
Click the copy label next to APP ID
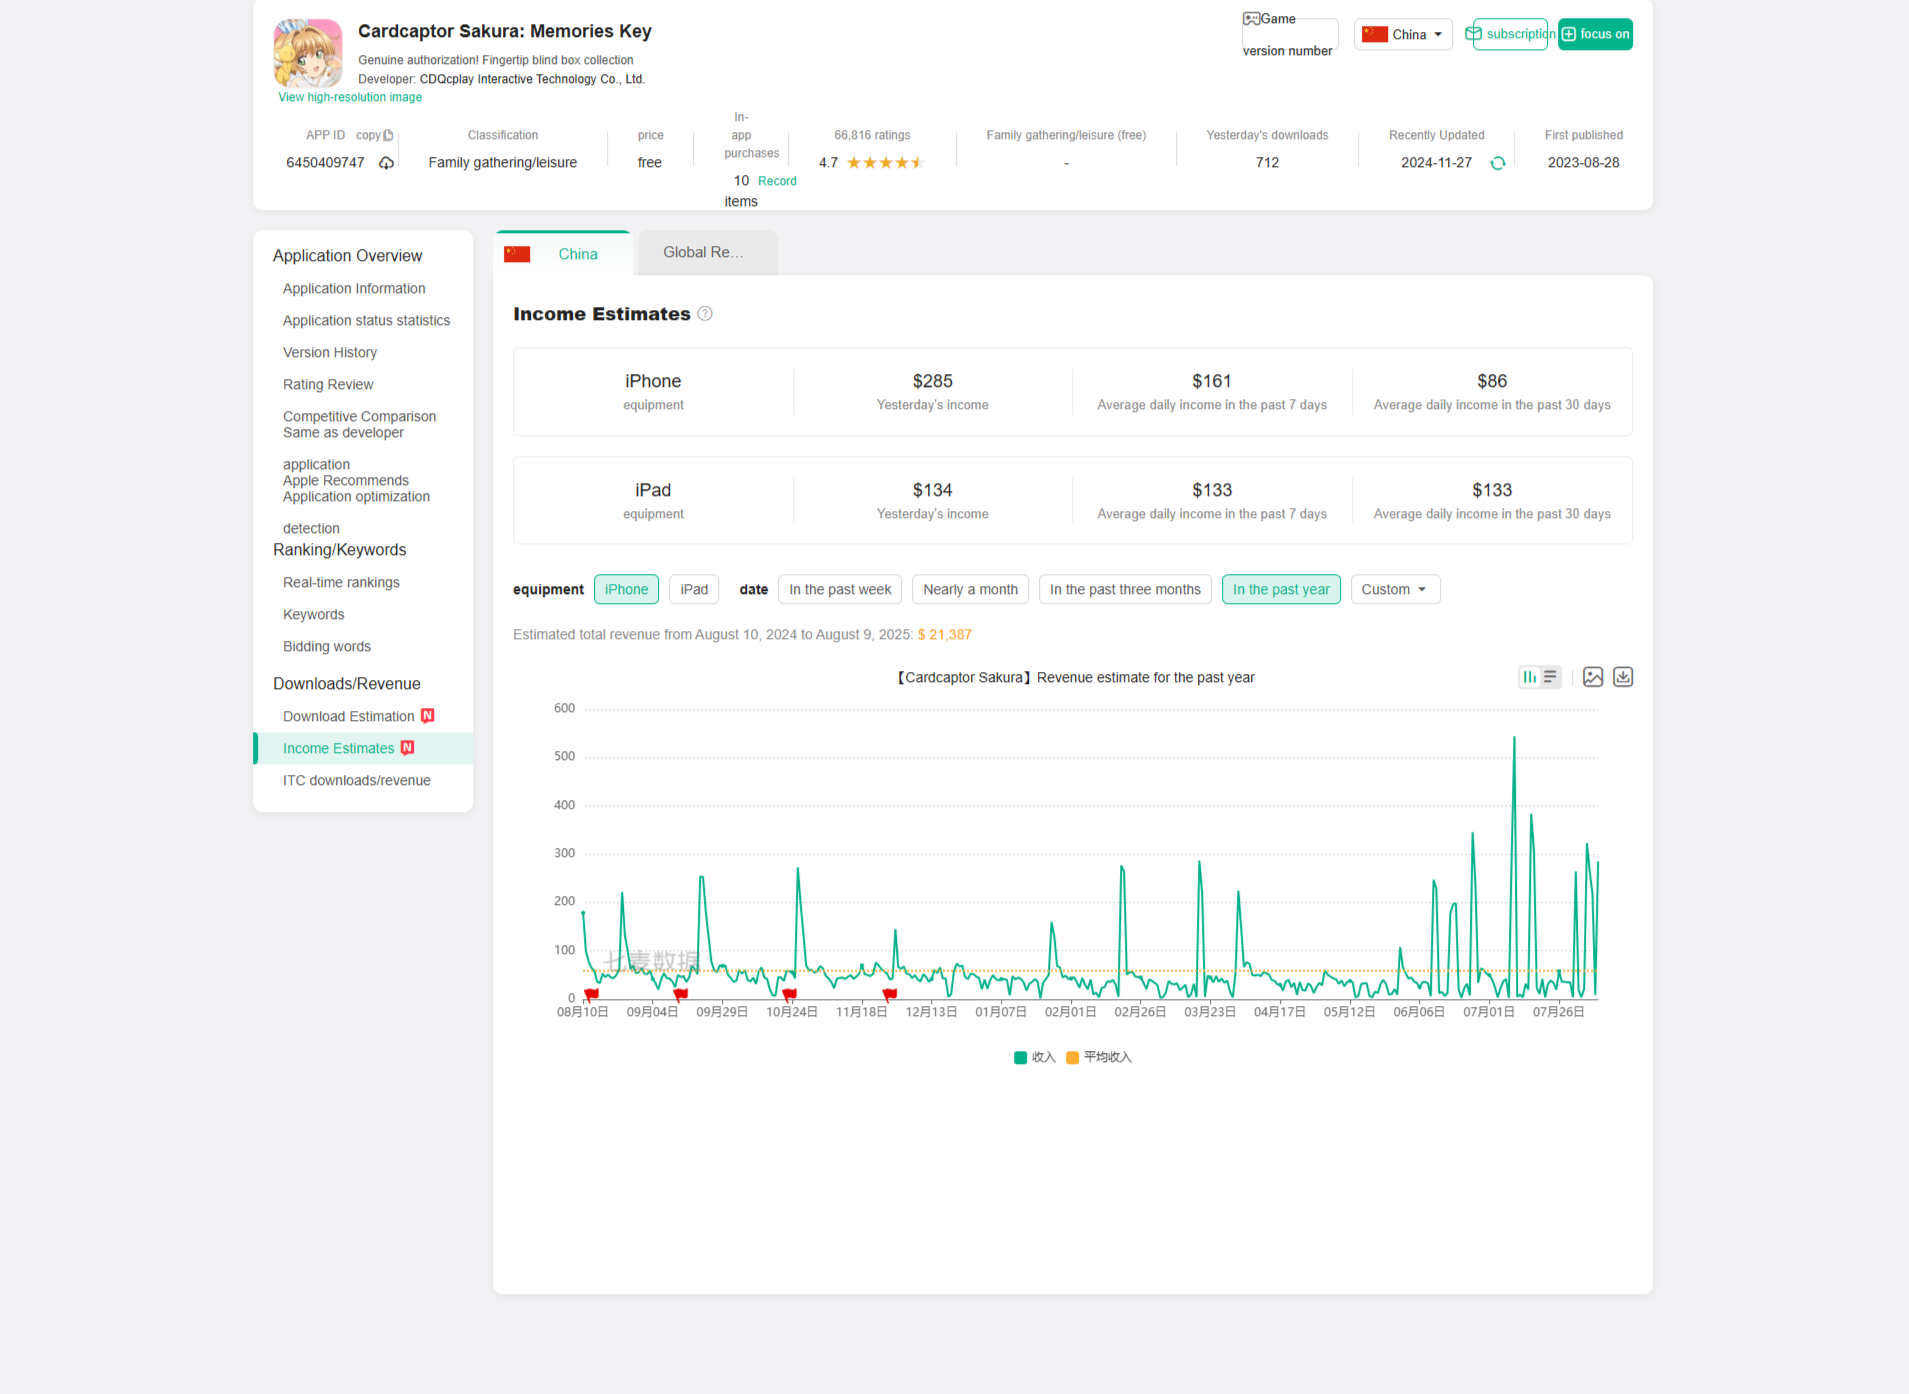click(x=368, y=136)
